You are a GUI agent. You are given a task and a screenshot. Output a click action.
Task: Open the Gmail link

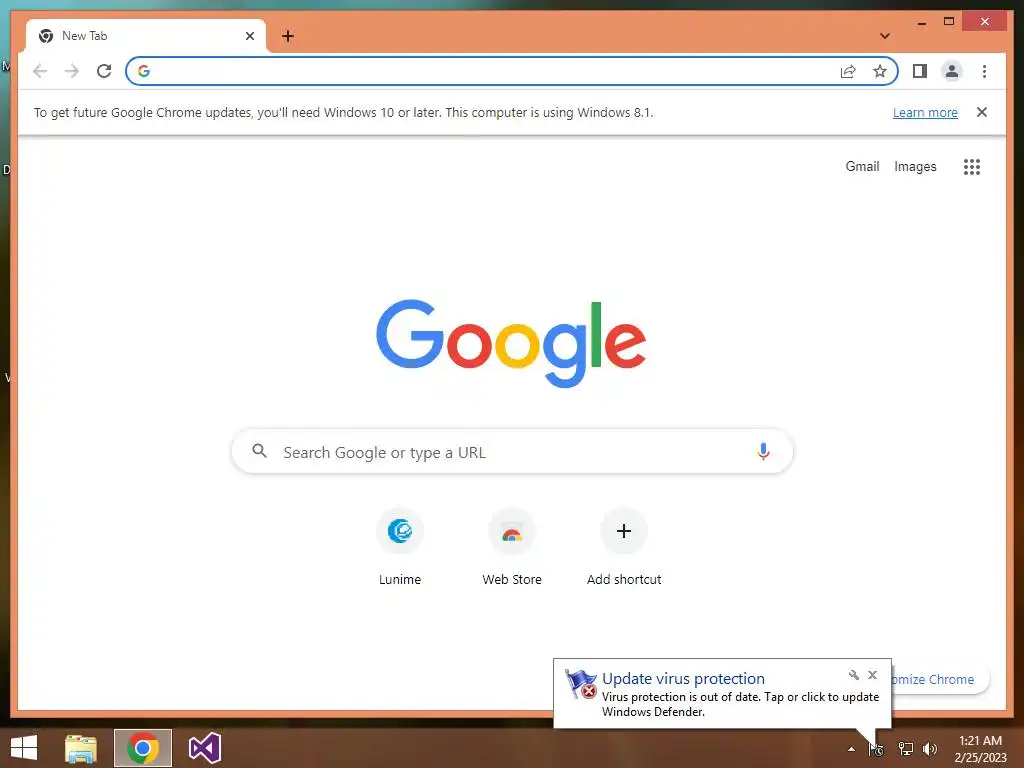pos(862,167)
